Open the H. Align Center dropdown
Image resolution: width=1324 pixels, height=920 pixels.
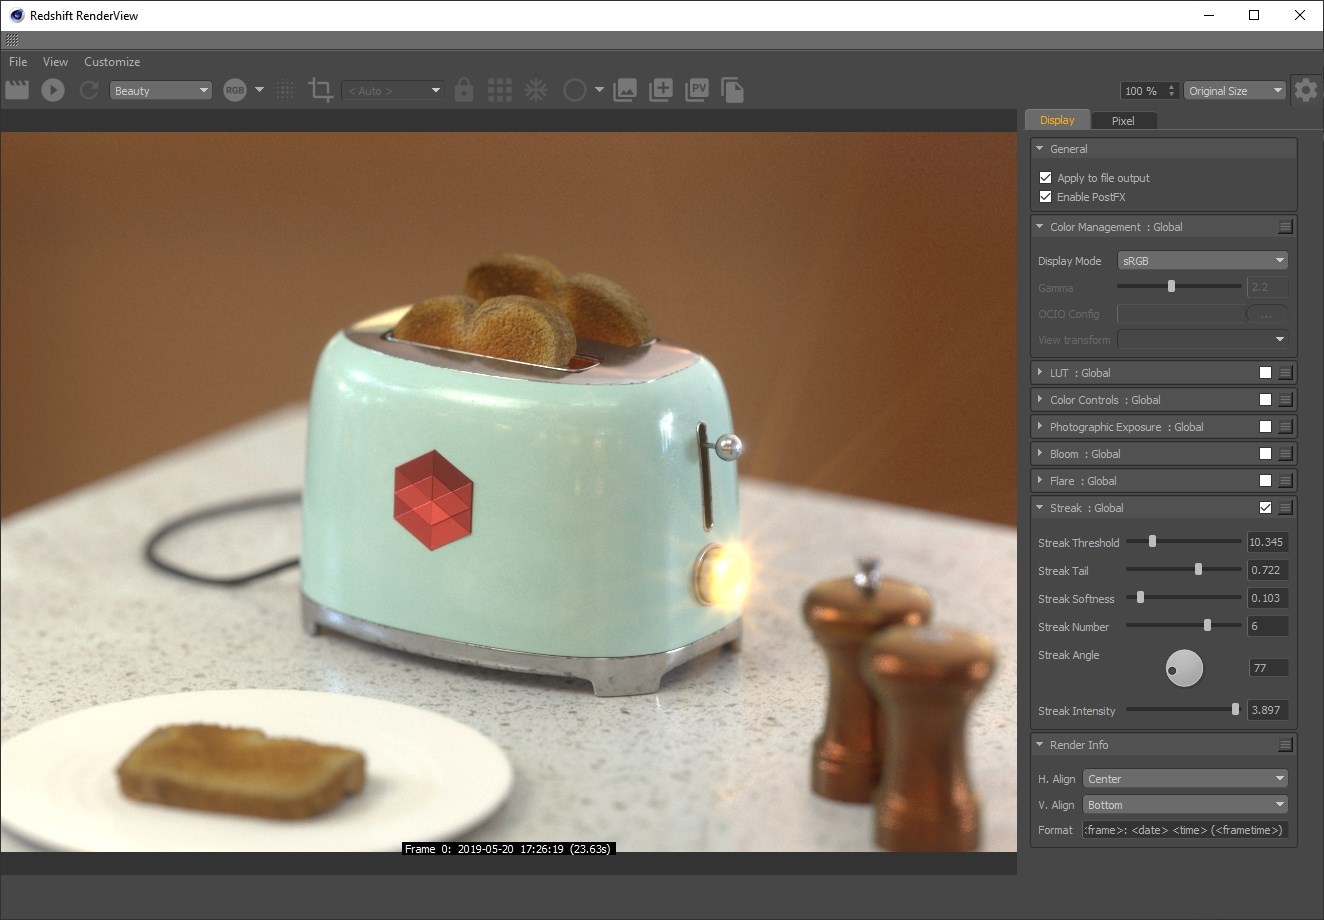click(1186, 778)
